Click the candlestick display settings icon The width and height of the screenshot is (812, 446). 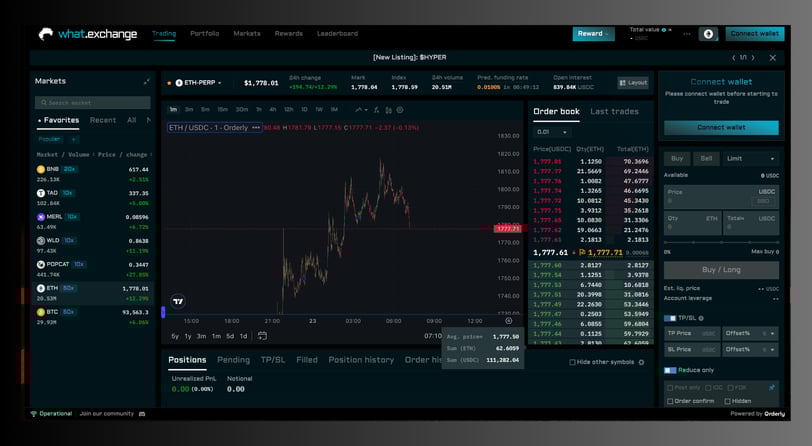(x=388, y=110)
